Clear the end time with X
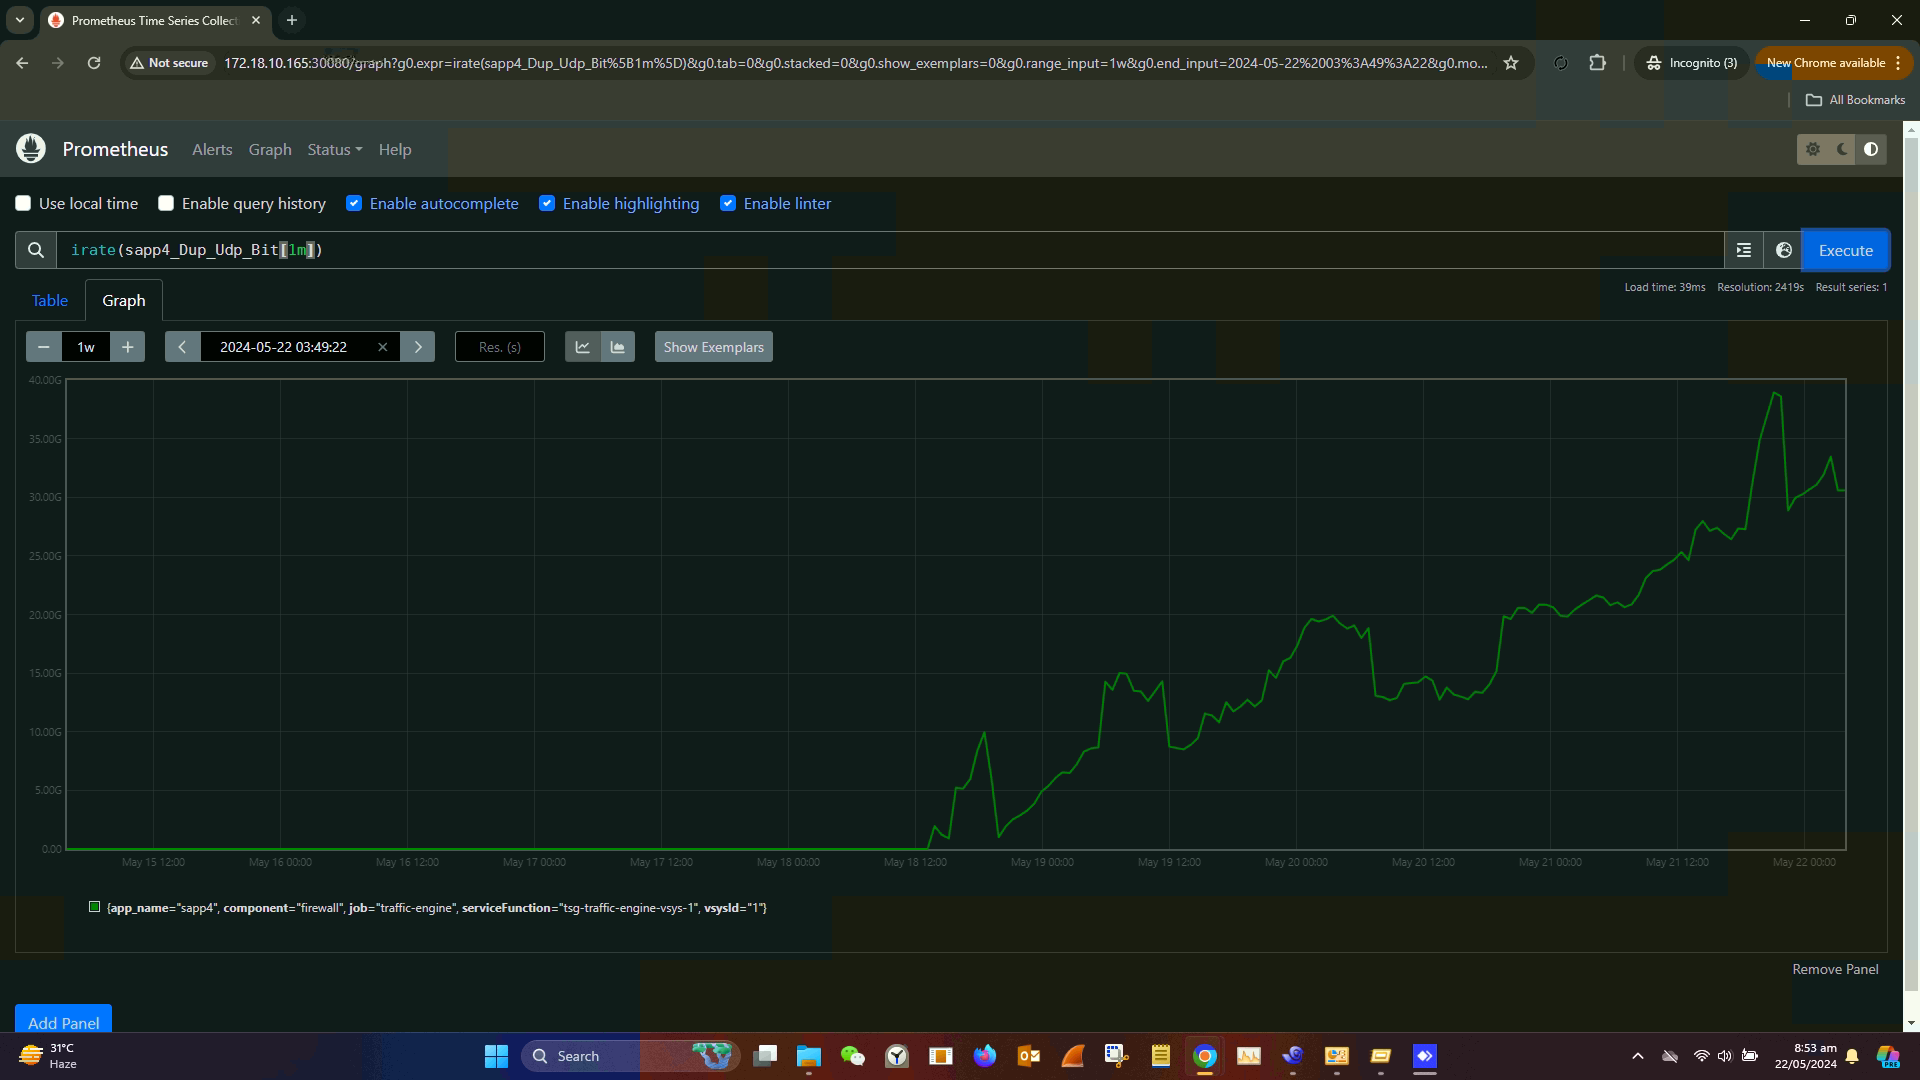 382,347
